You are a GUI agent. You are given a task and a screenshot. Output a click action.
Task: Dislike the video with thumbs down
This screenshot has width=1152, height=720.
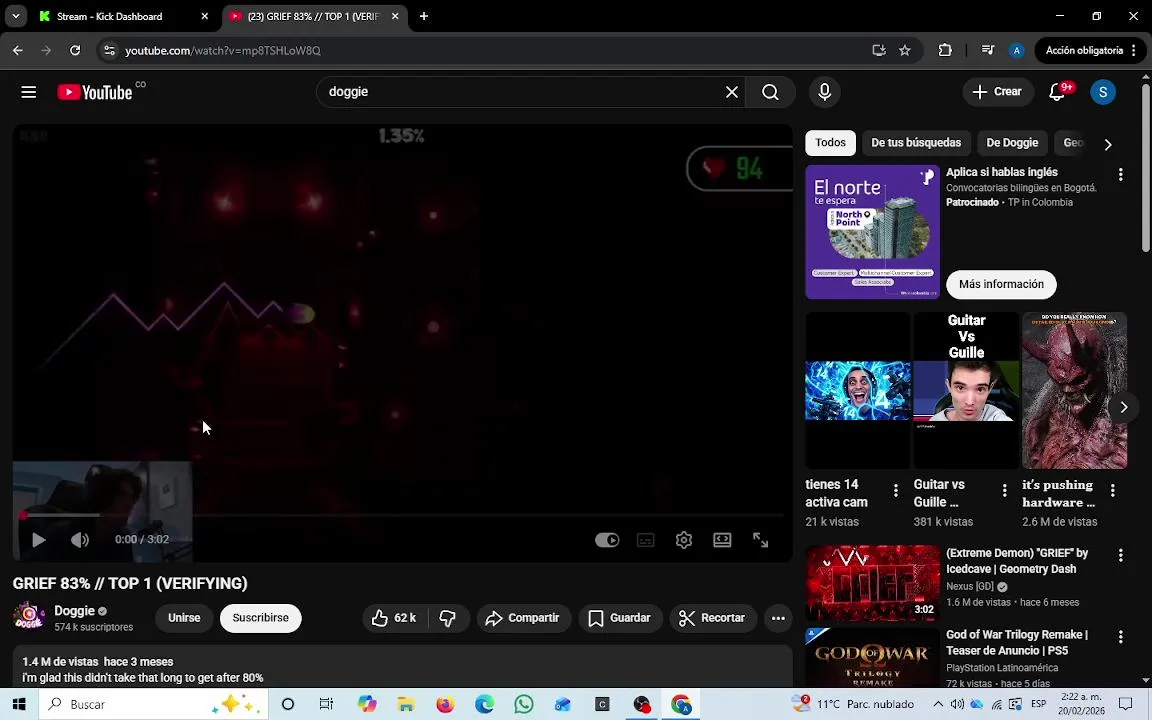(x=447, y=618)
